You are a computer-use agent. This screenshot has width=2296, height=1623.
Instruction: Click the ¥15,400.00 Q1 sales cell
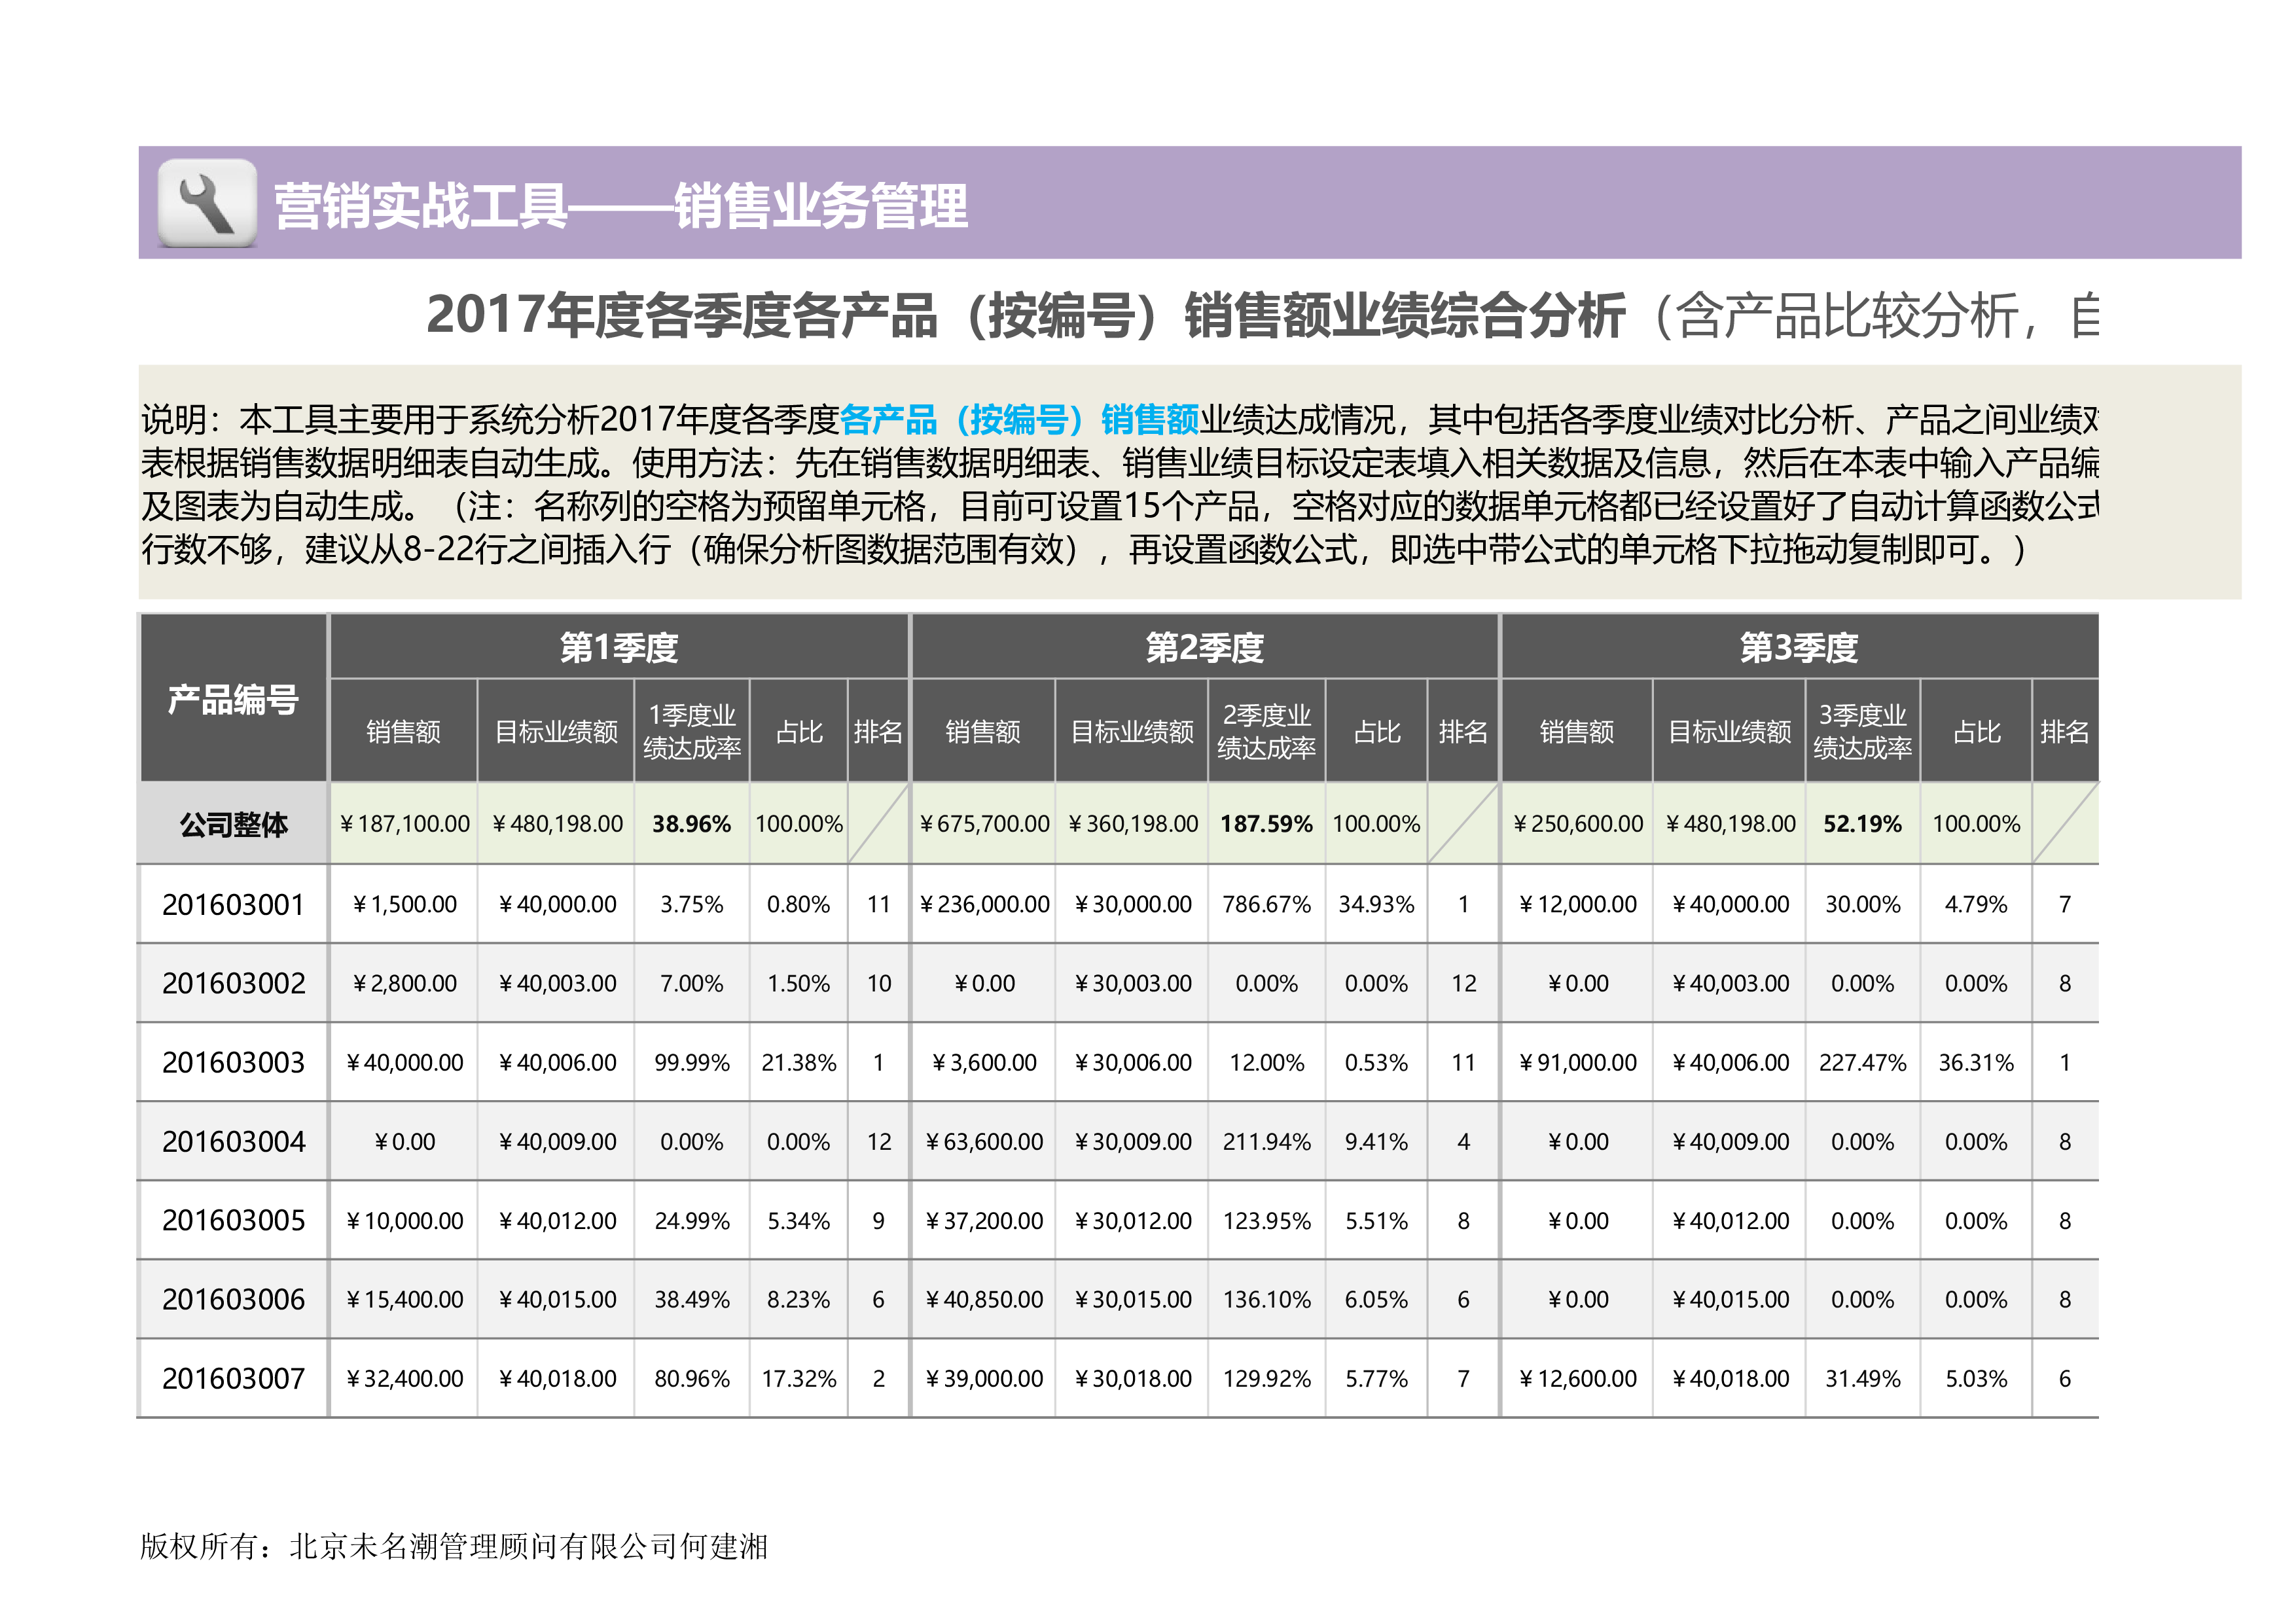pyautogui.click(x=404, y=1299)
